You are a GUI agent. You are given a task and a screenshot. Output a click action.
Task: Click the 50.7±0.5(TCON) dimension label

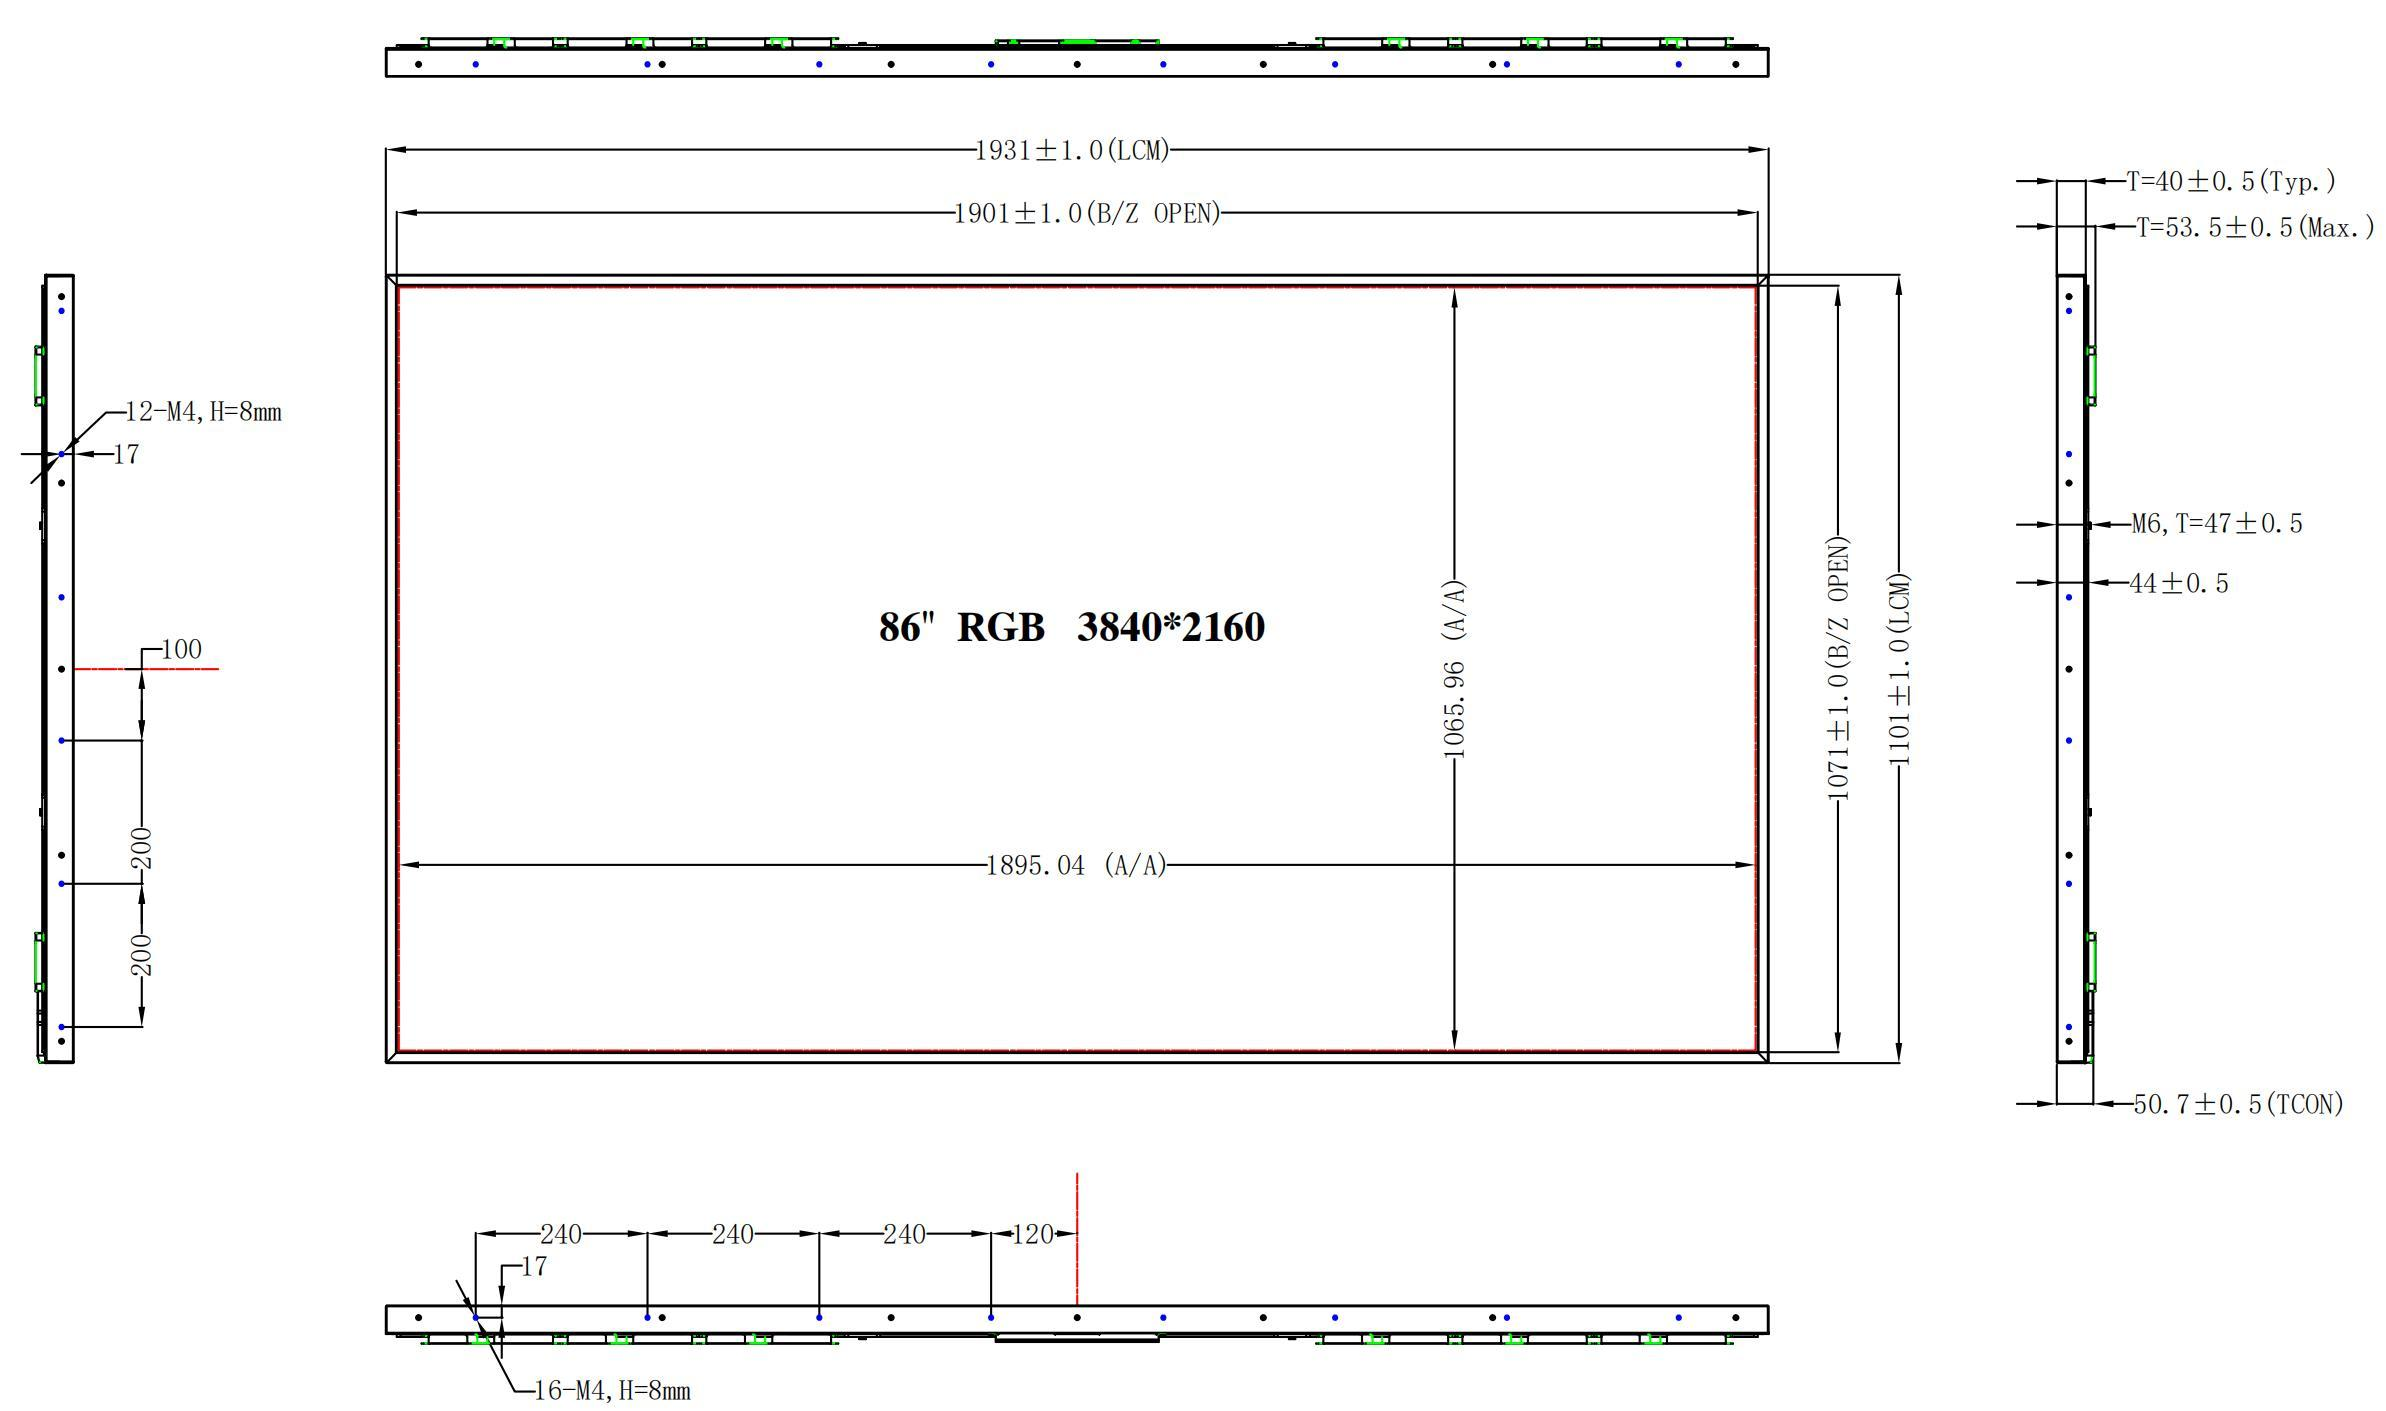pyautogui.click(x=2239, y=1104)
